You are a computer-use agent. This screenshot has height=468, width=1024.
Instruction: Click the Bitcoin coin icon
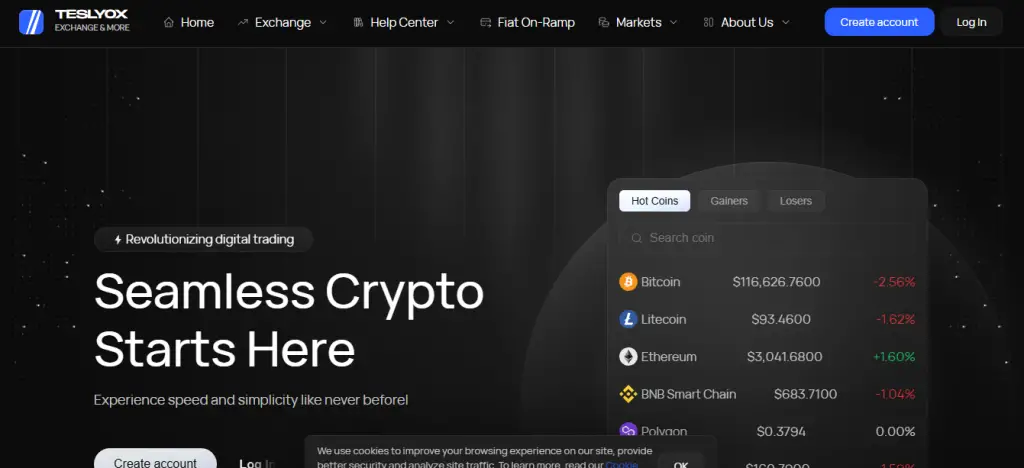point(628,282)
